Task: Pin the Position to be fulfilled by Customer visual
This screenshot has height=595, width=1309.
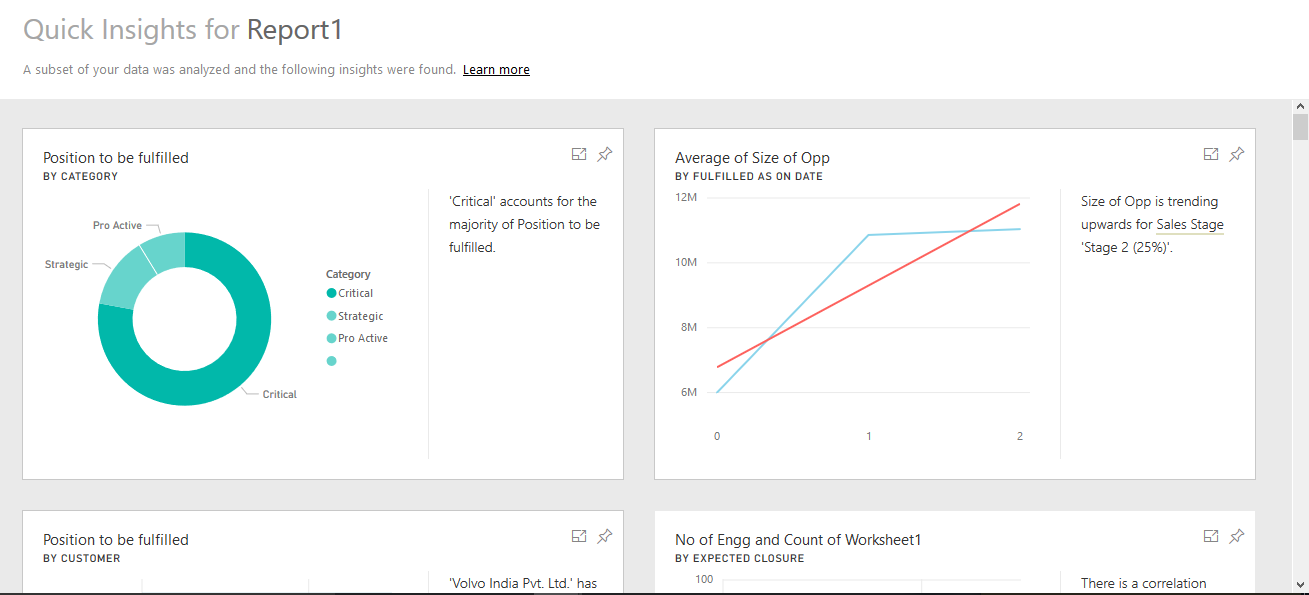Action: point(605,536)
